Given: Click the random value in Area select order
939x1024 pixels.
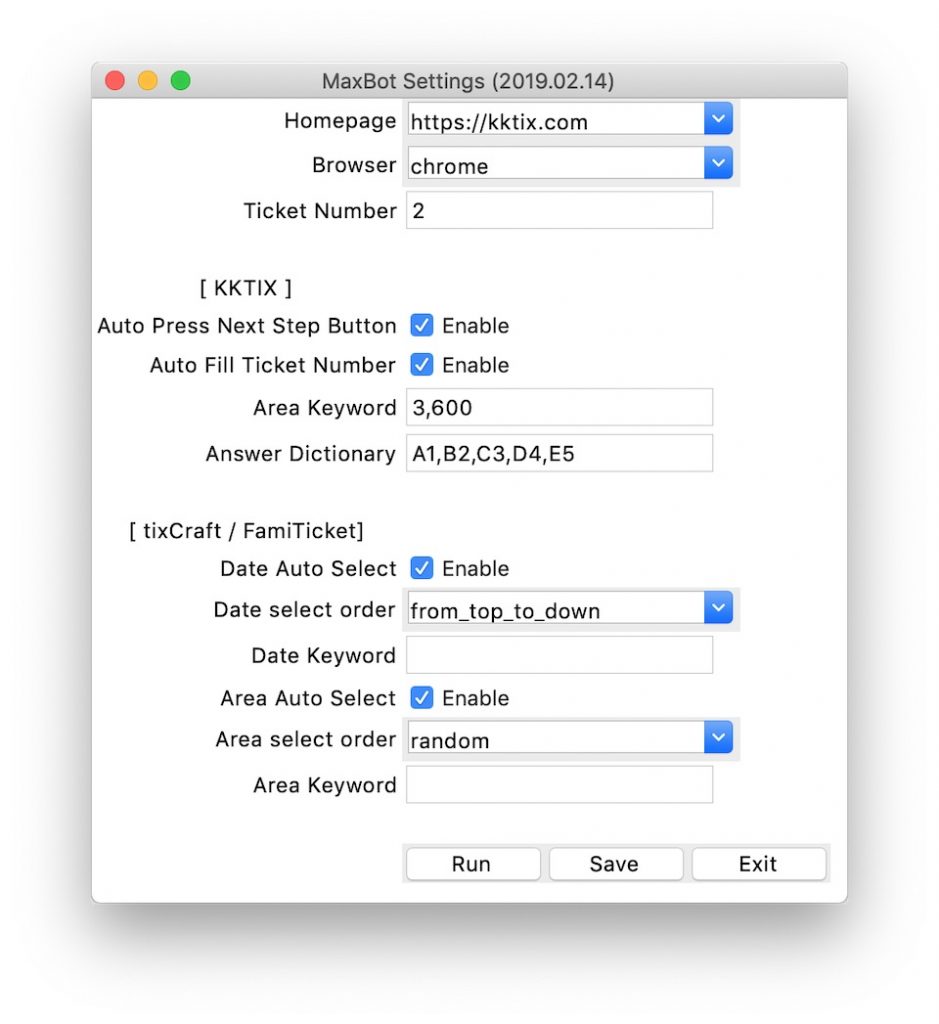Looking at the screenshot, I should 450,741.
